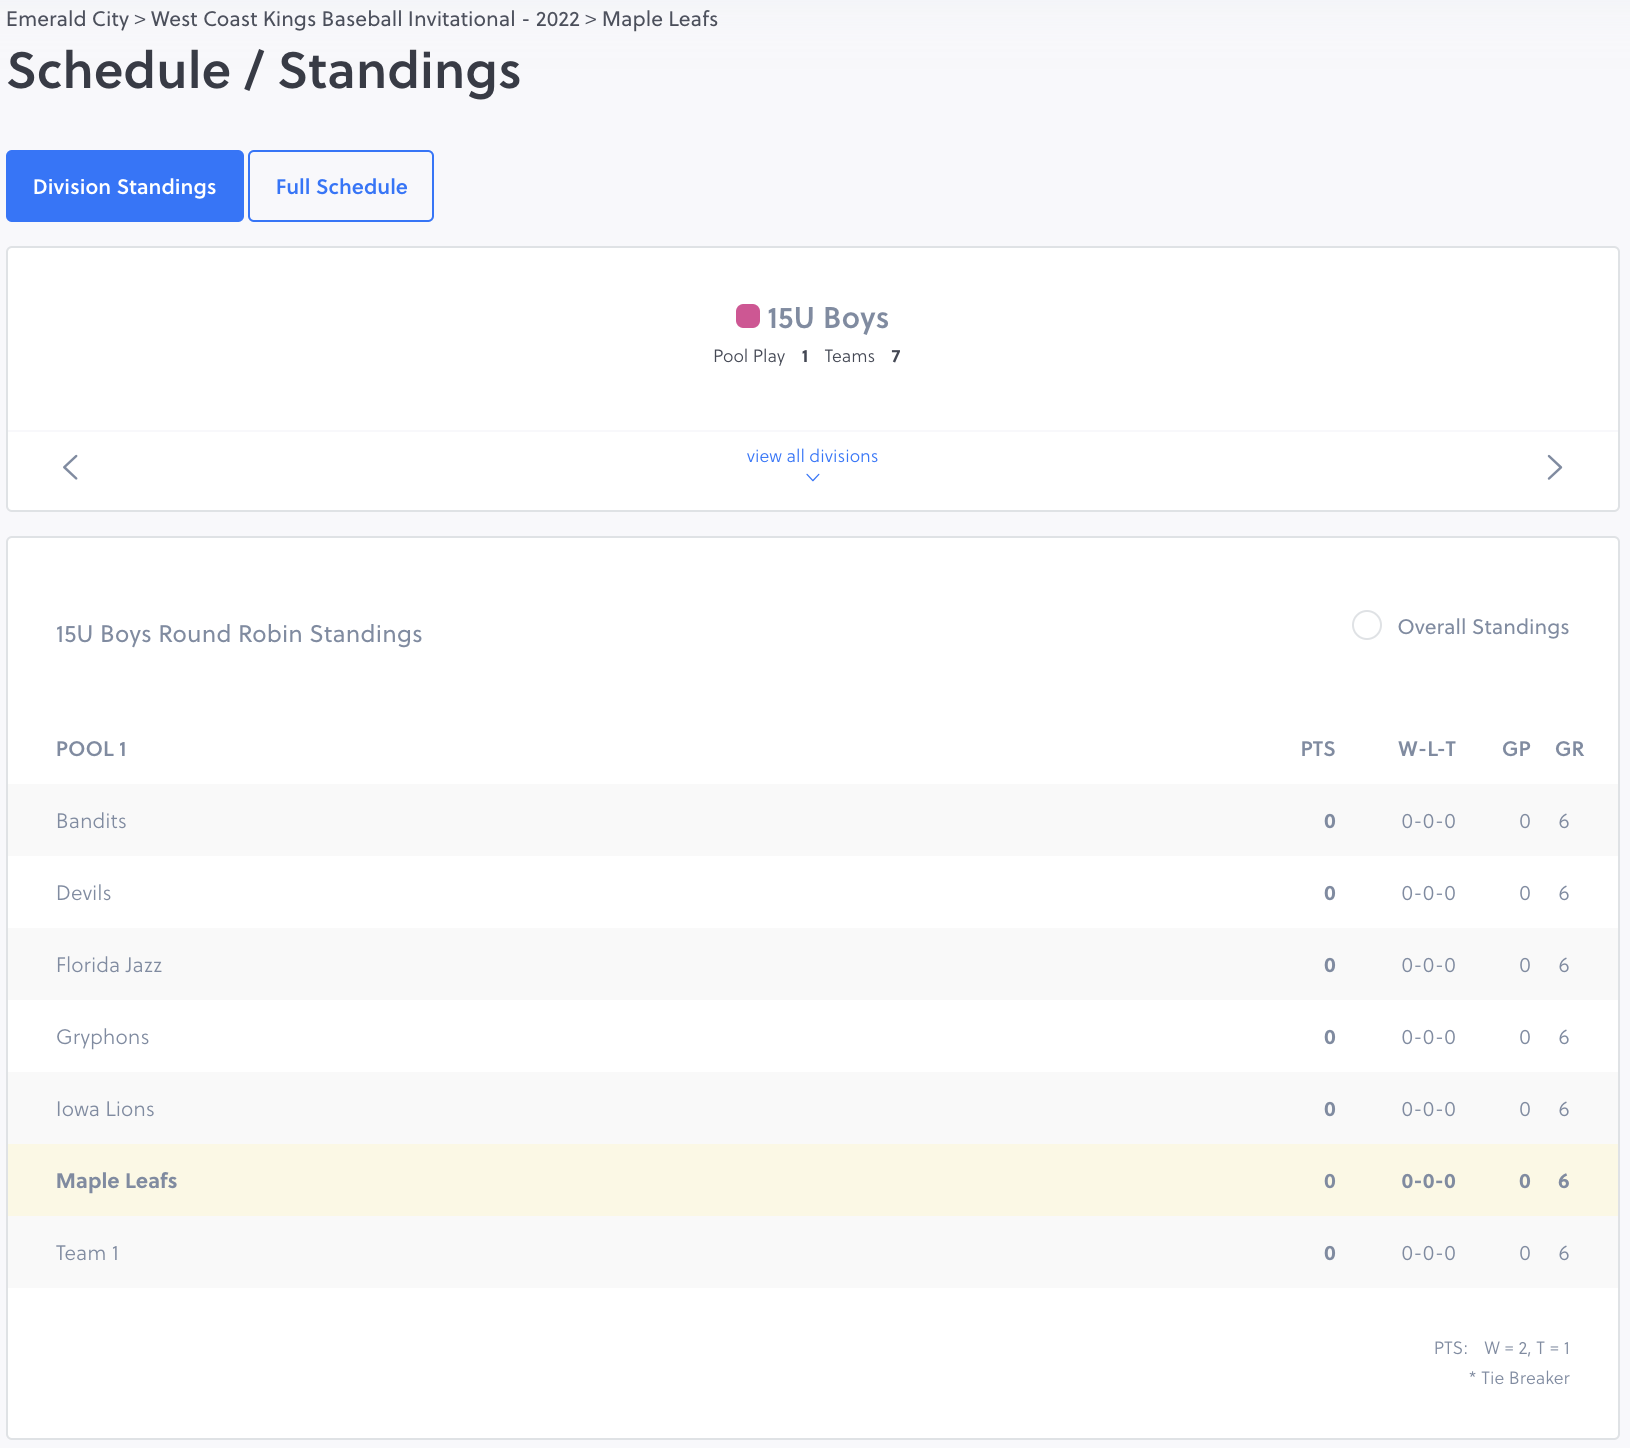The height and width of the screenshot is (1448, 1630).
Task: Click the pink 15U Boys color square
Action: click(747, 317)
